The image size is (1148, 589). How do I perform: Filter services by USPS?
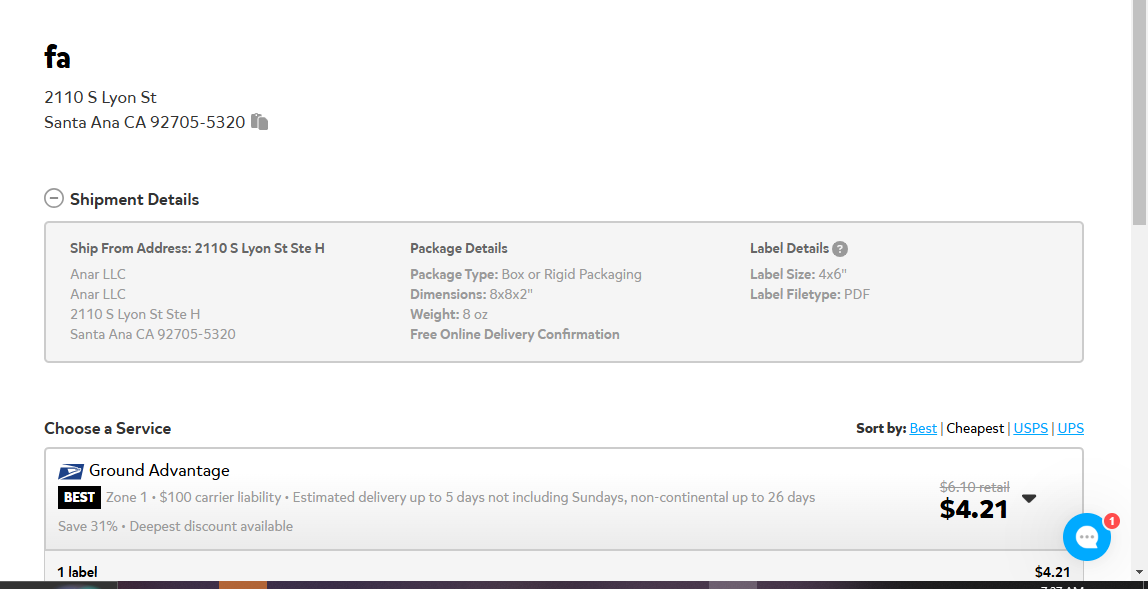[1031, 429]
